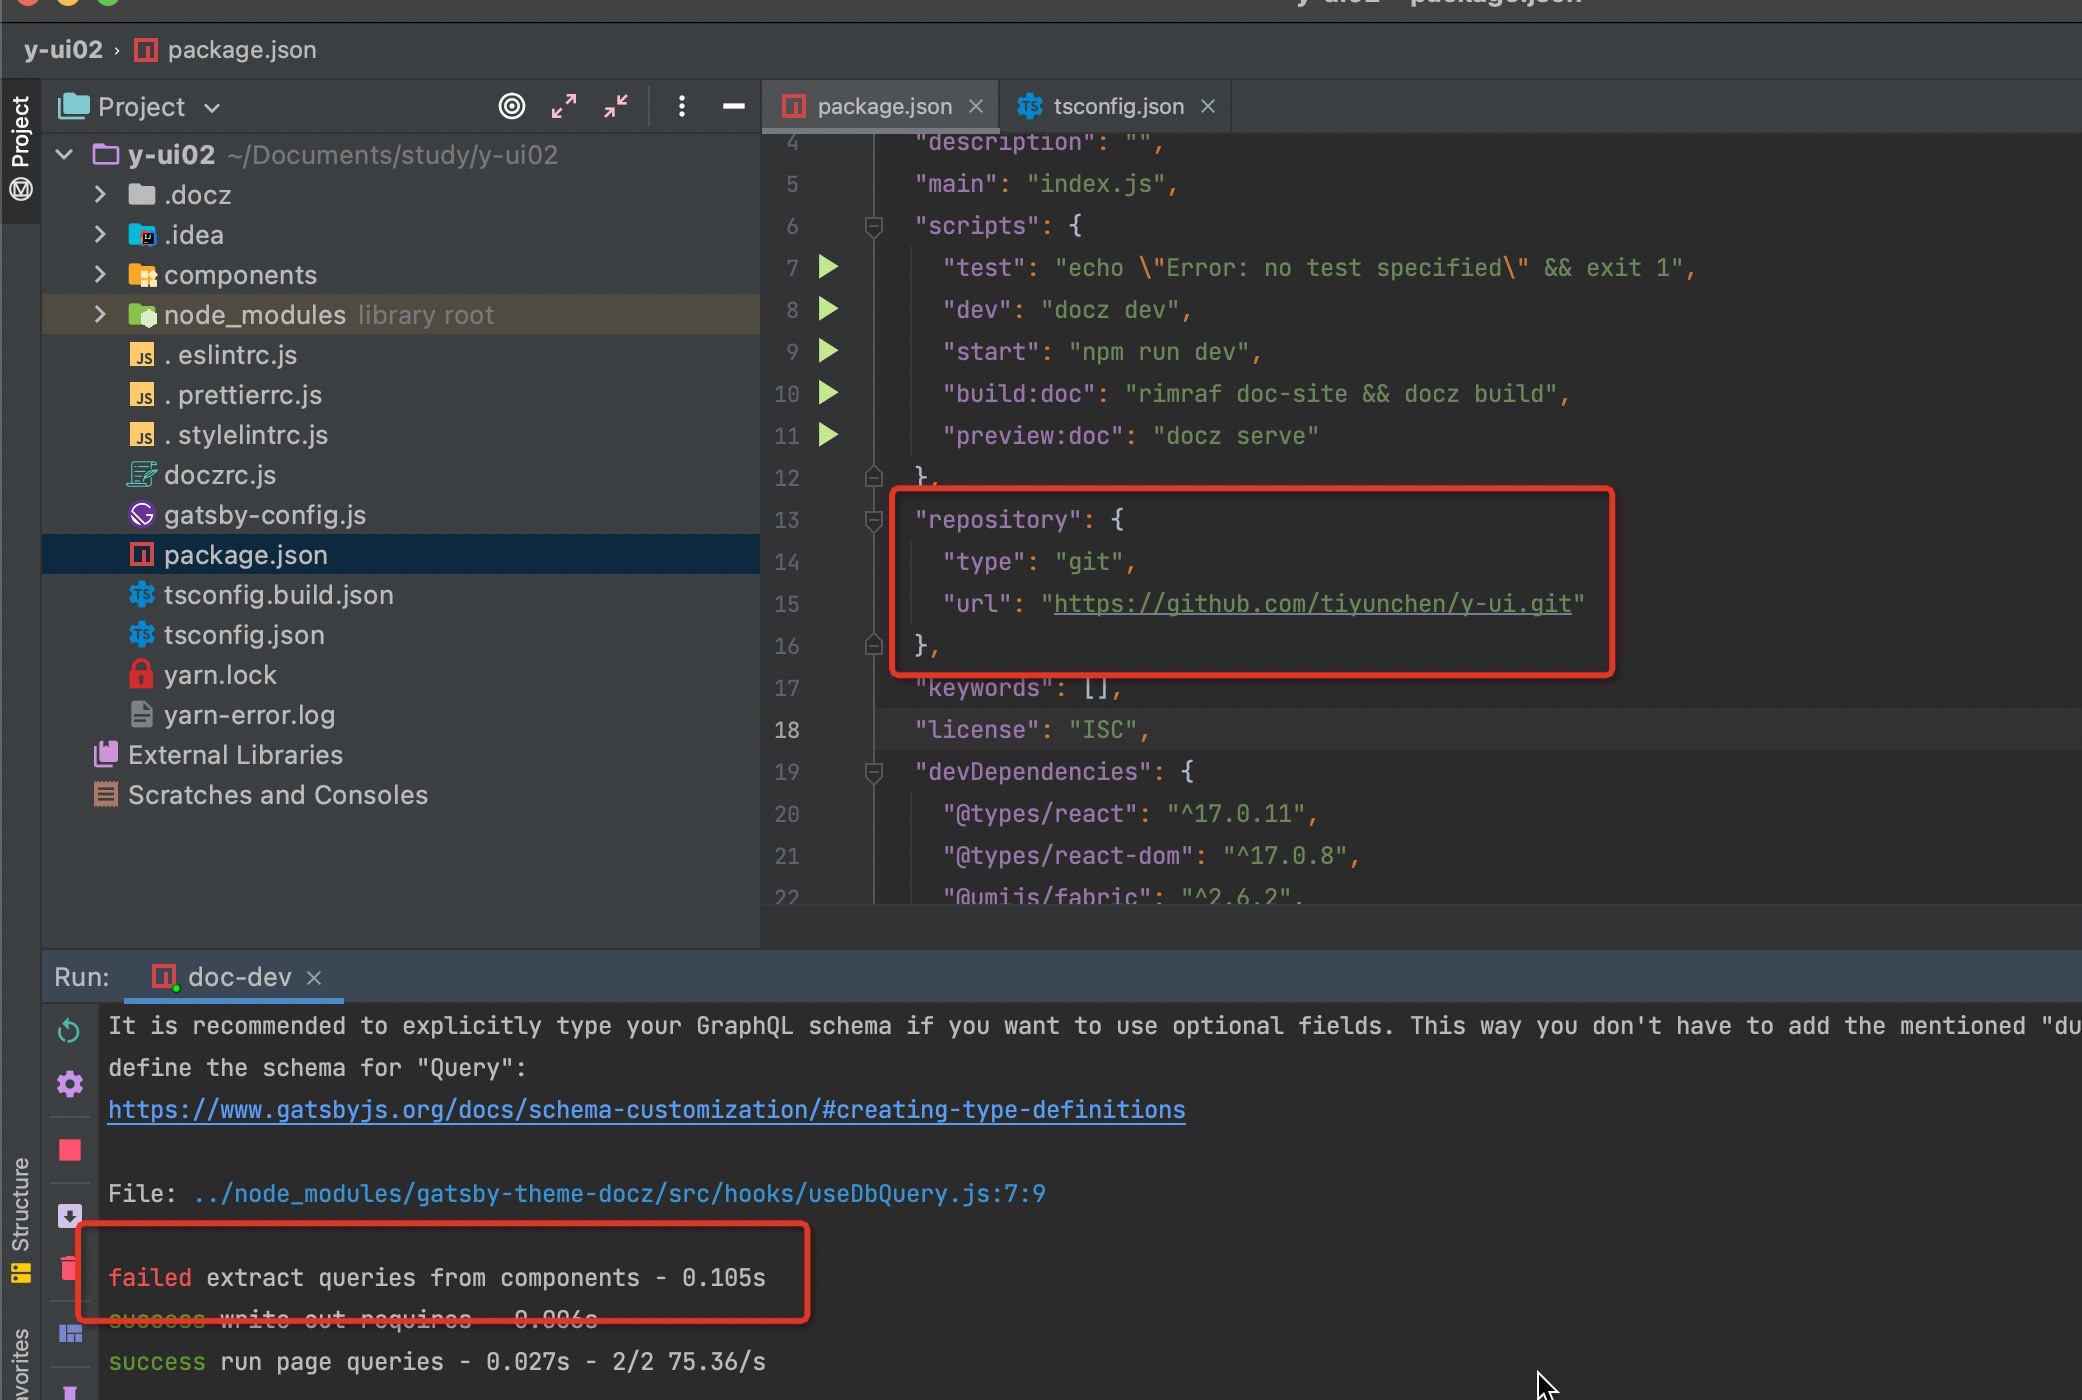Collapse all items in Project tree

[616, 106]
